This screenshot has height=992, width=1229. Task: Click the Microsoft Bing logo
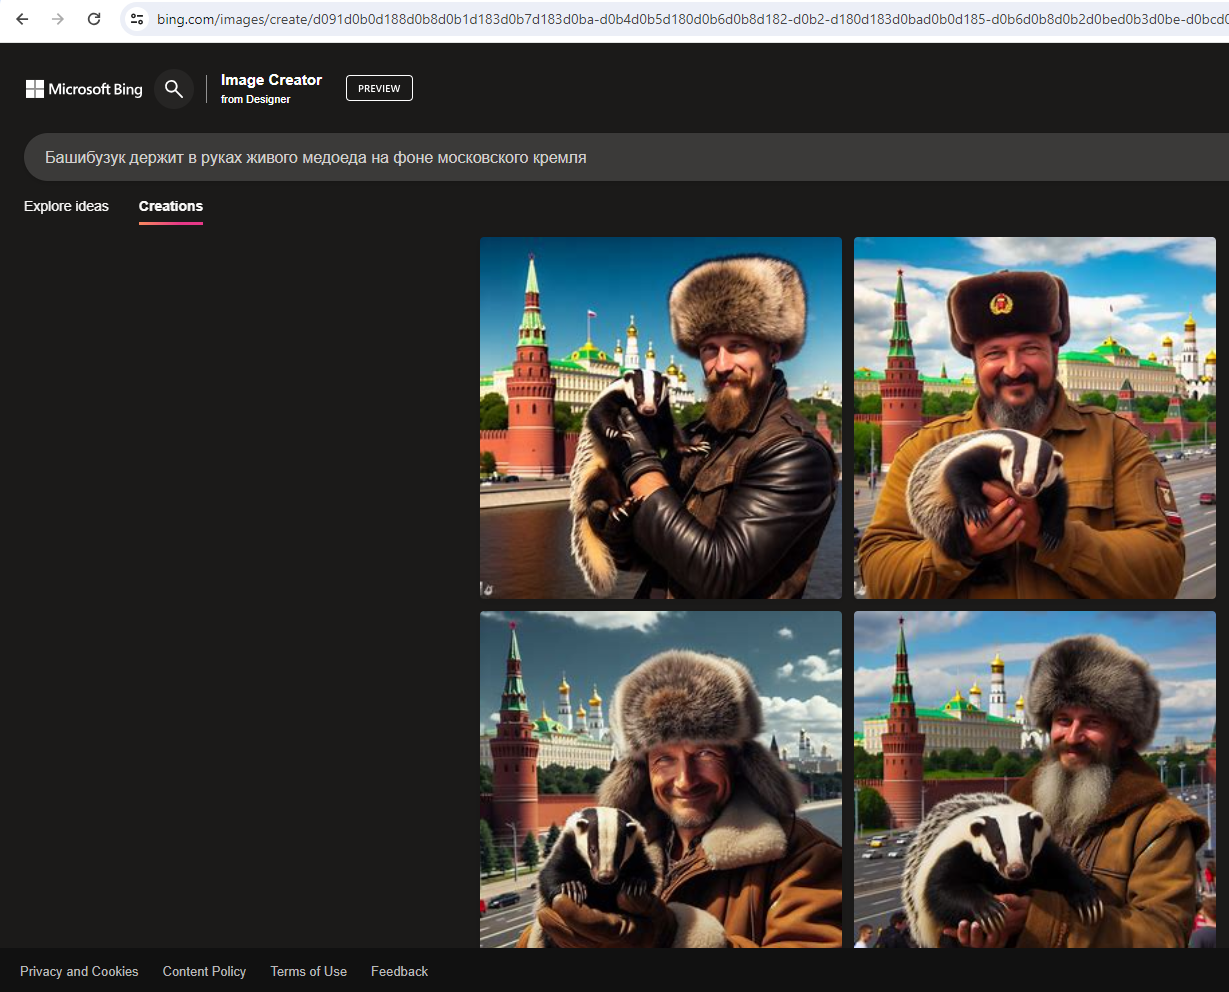point(85,89)
